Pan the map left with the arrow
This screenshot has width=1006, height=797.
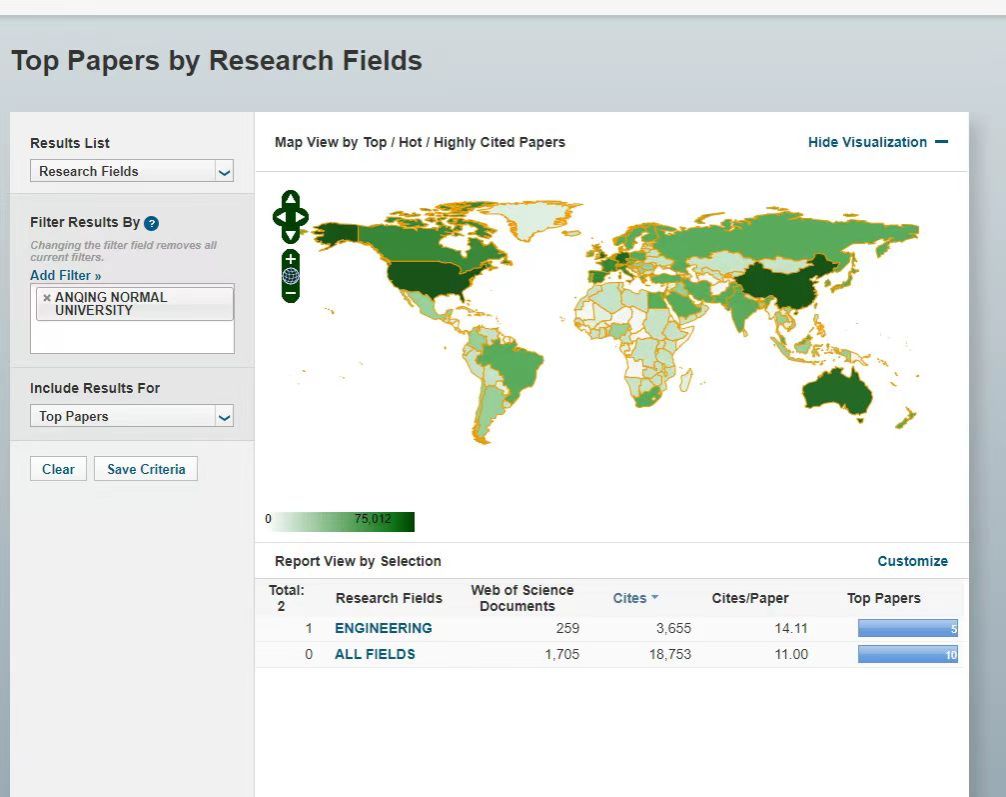(x=279, y=217)
